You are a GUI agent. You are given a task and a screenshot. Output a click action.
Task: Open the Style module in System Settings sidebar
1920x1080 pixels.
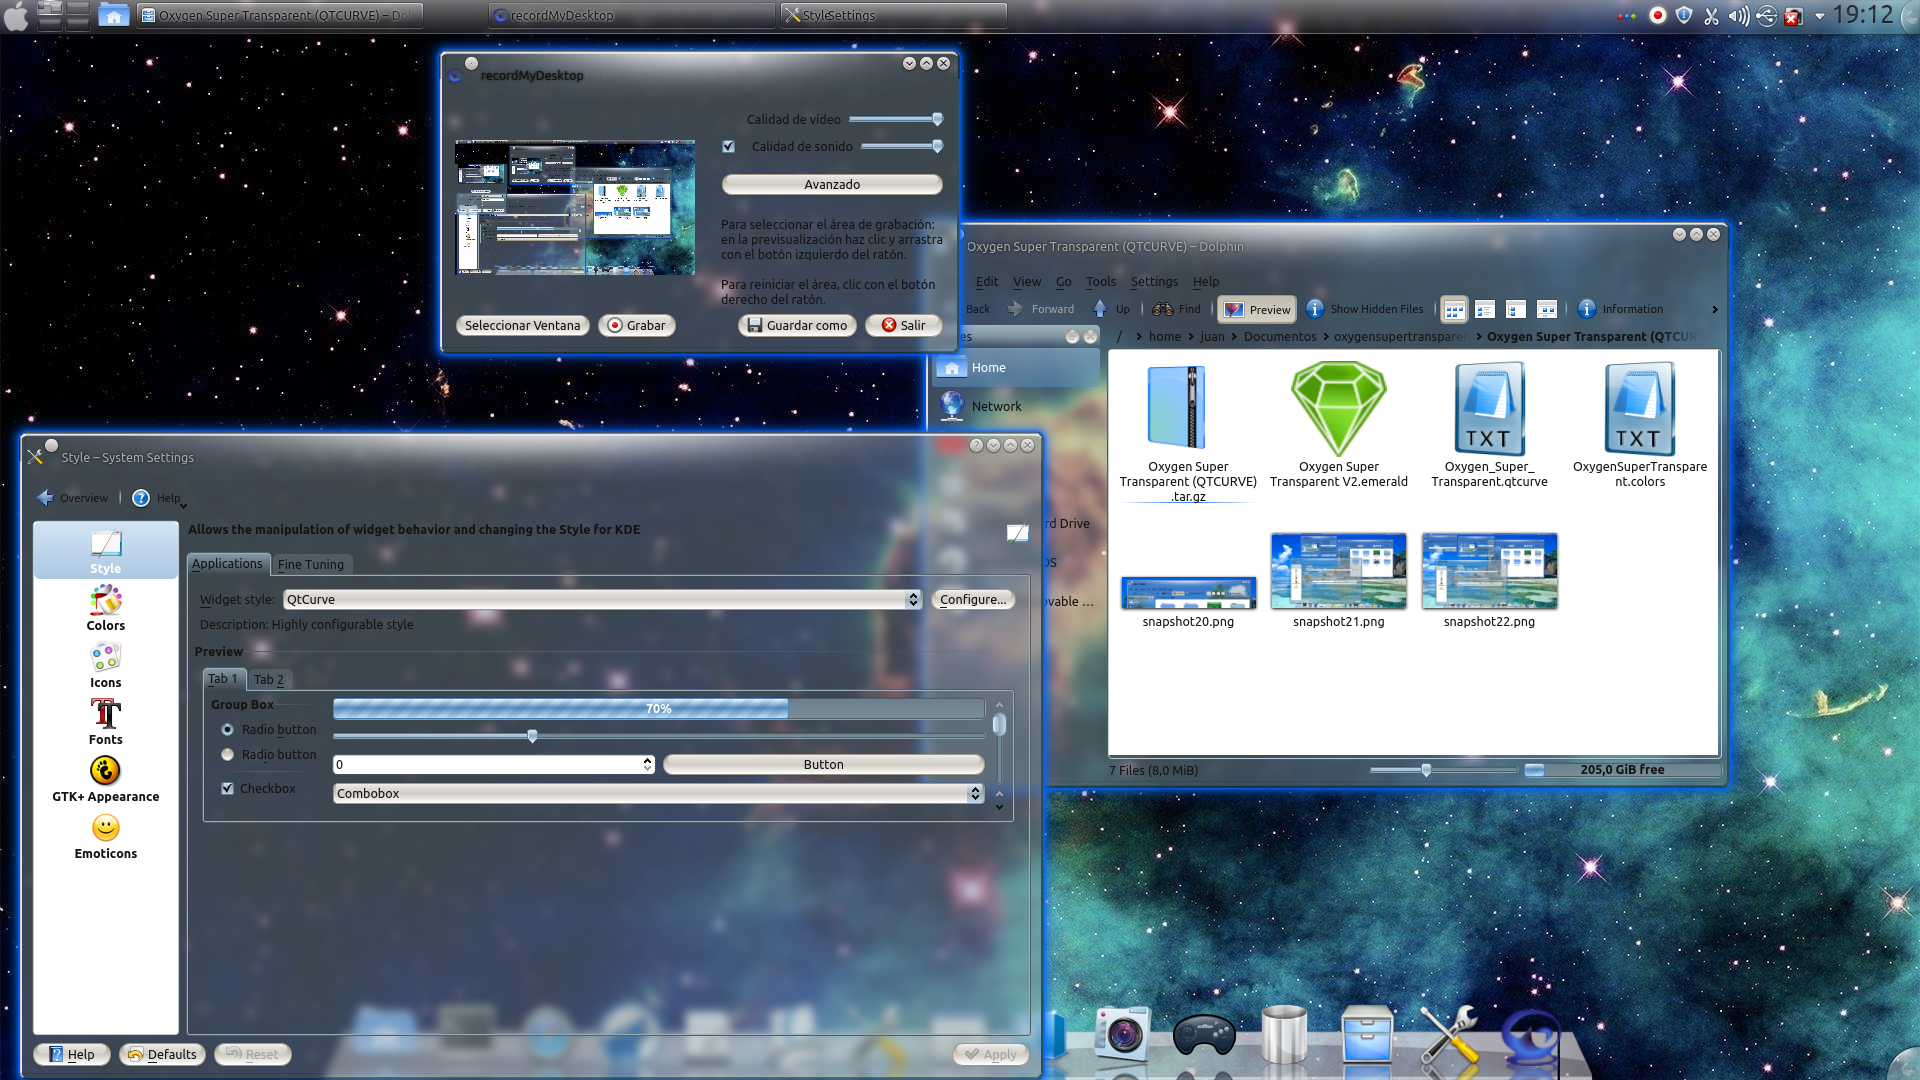(105, 551)
